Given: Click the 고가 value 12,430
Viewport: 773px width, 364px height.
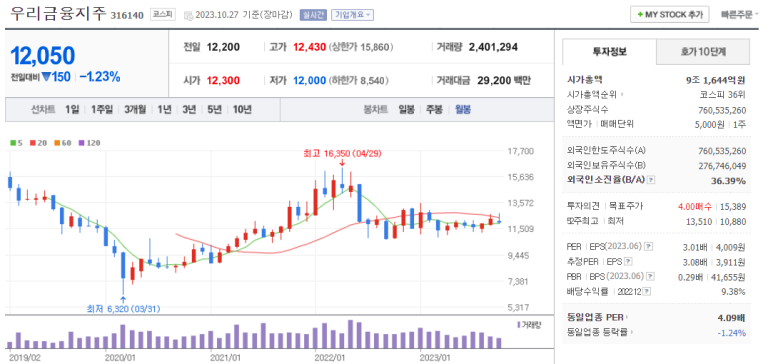Looking at the screenshot, I should [309, 47].
